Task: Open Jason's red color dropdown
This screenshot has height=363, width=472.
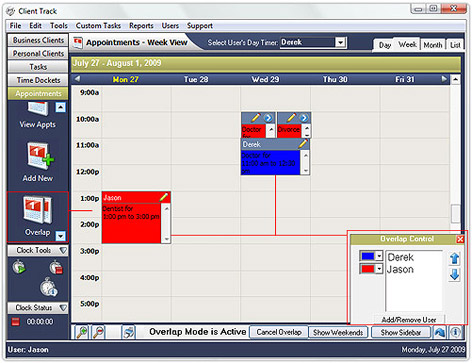Action: pyautogui.click(x=379, y=269)
